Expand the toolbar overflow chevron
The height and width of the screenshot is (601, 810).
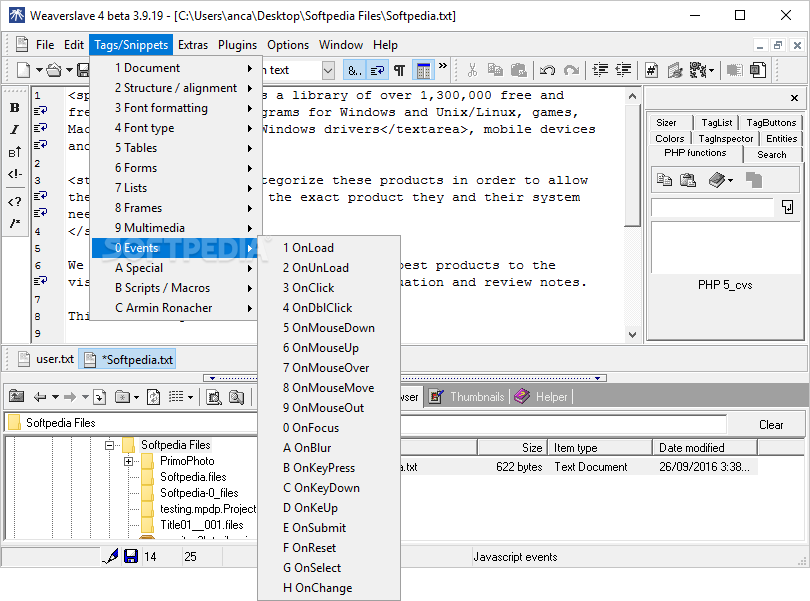point(443,66)
